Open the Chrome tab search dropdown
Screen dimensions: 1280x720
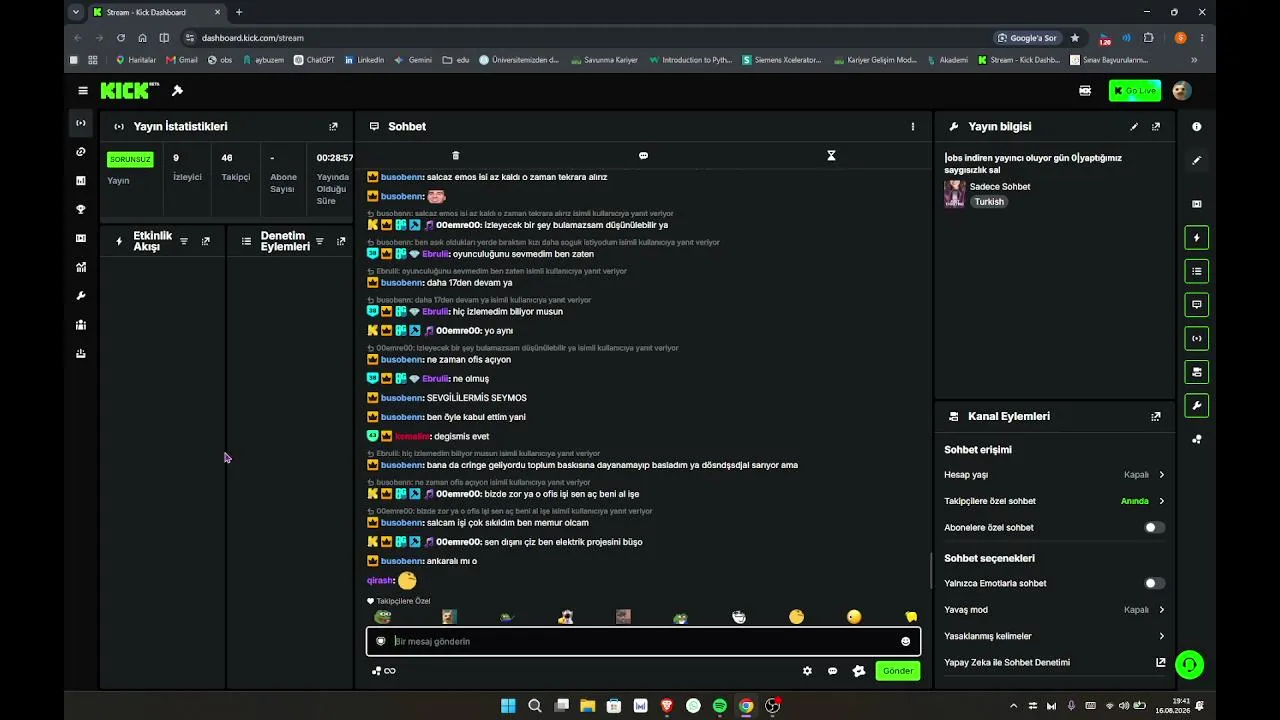[76, 12]
